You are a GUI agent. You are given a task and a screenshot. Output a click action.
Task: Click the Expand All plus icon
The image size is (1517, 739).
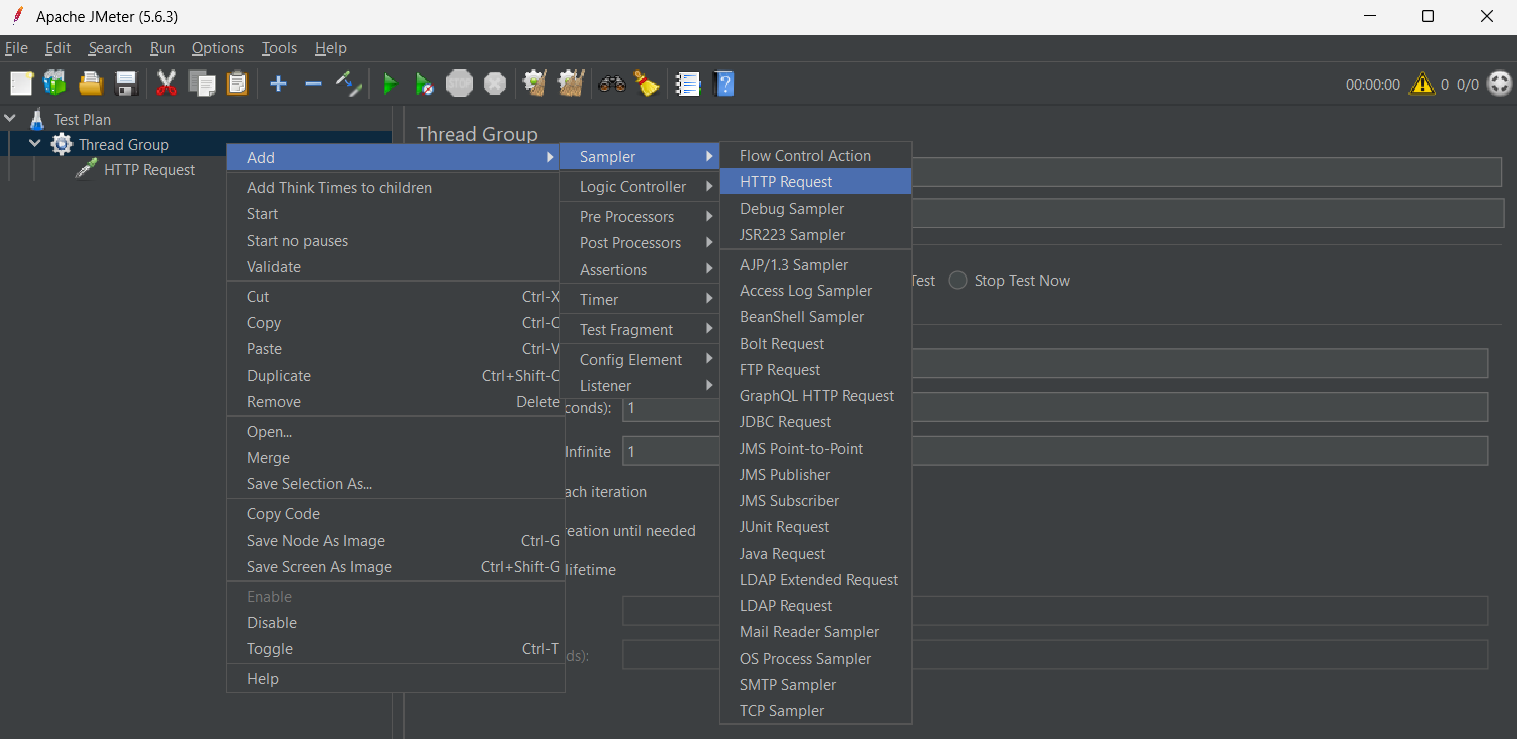[279, 84]
